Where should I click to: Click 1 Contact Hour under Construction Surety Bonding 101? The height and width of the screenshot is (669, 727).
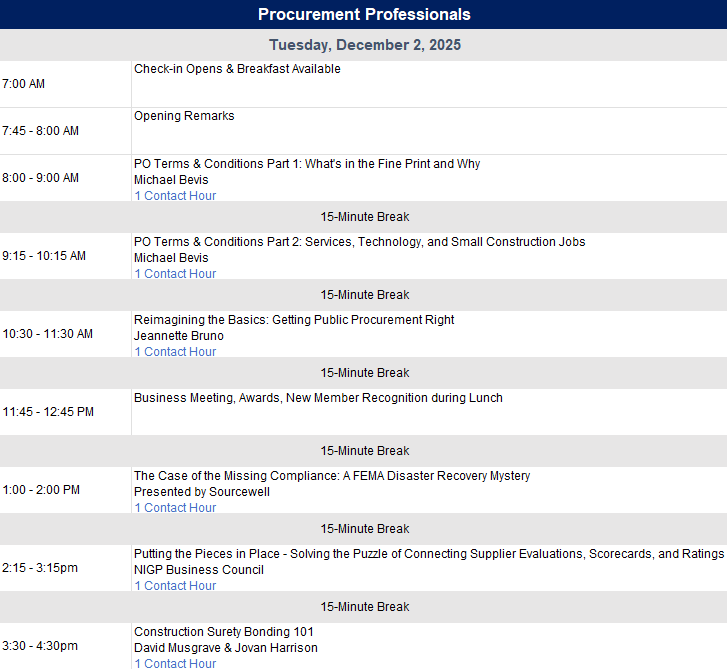click(x=175, y=663)
